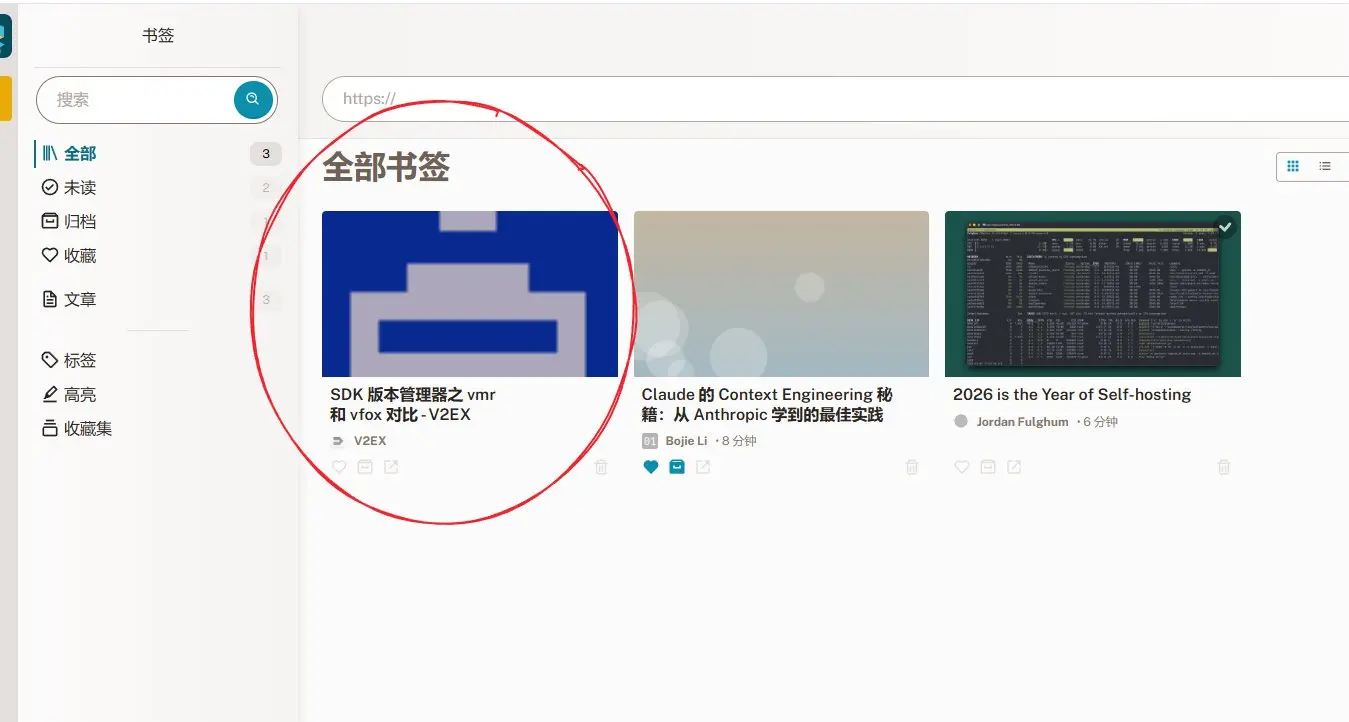Open the Self-hosting bookmark terminal thumbnail
The height and width of the screenshot is (722, 1349).
point(1092,294)
